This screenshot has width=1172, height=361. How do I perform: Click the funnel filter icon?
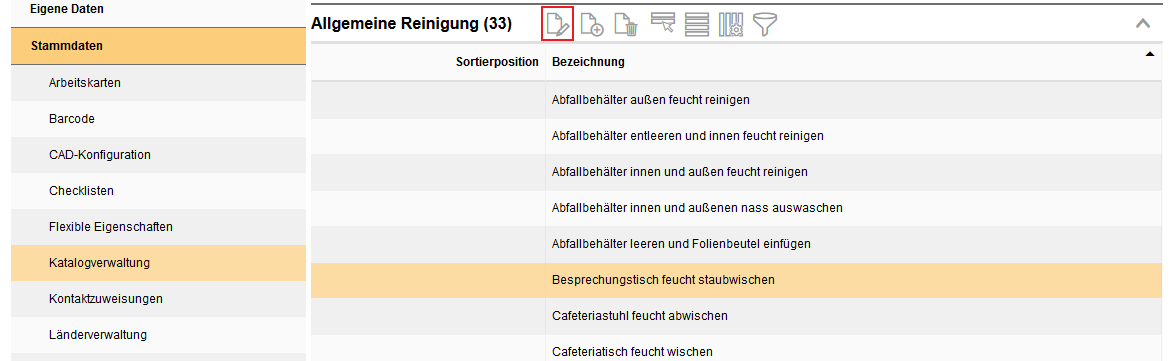pyautogui.click(x=765, y=25)
